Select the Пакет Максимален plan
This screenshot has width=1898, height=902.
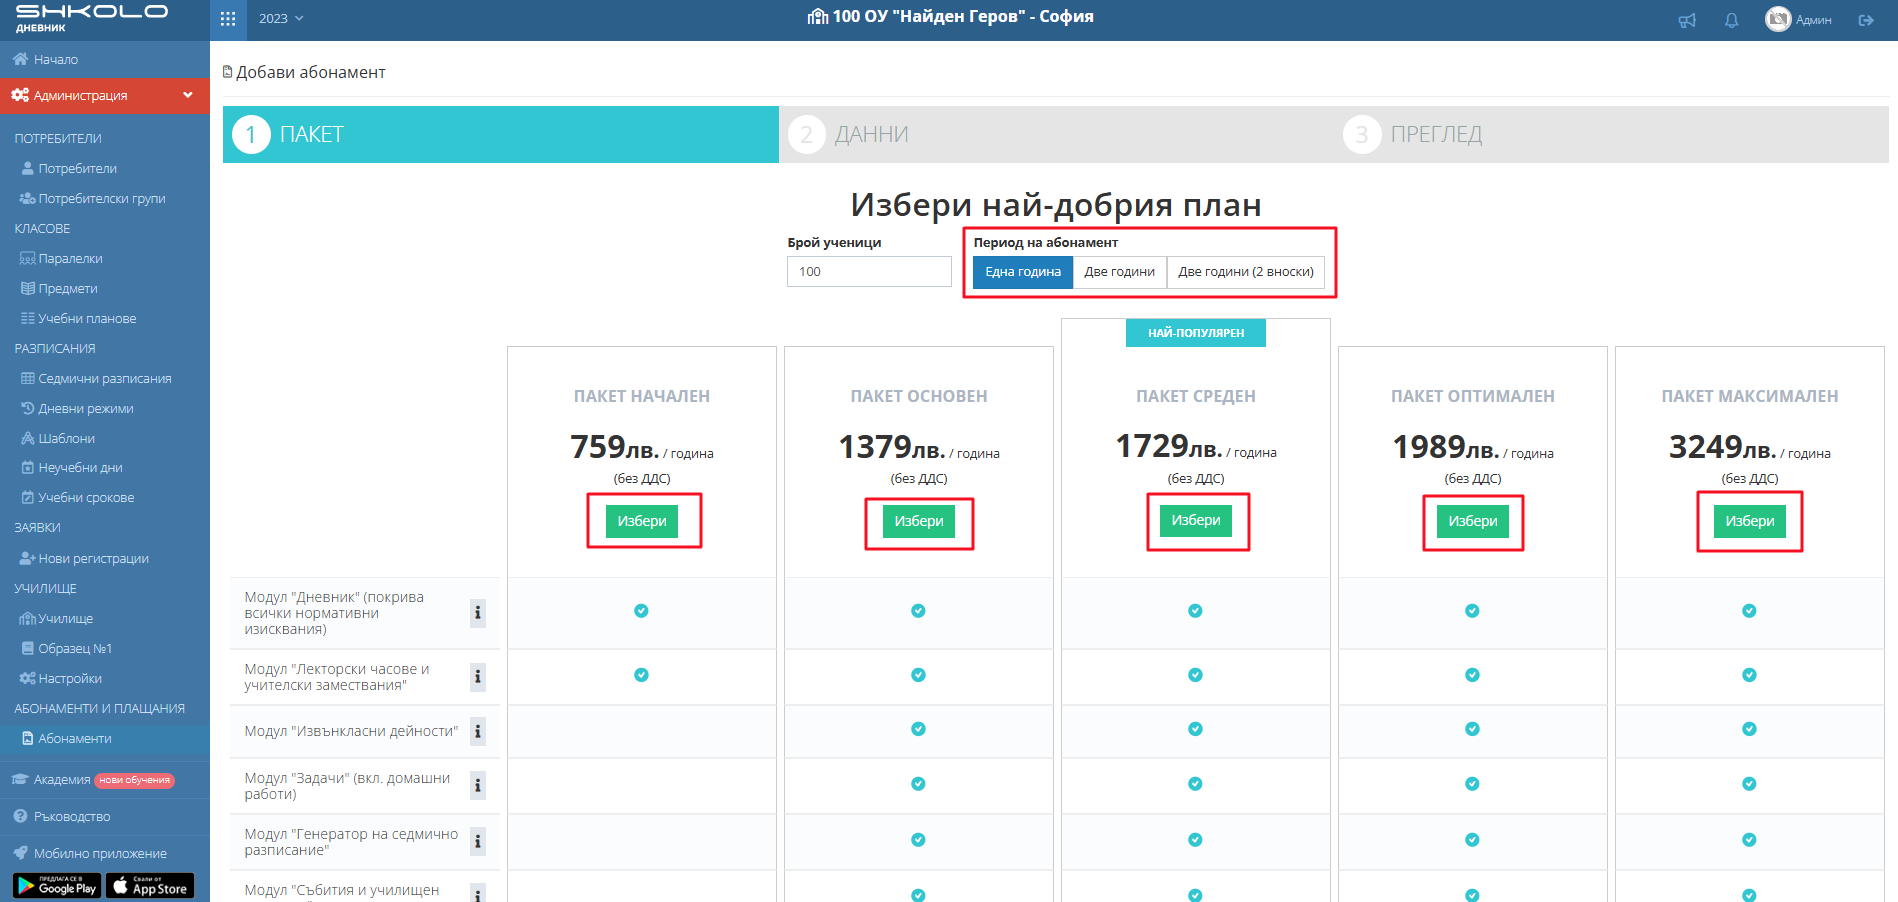1749,521
